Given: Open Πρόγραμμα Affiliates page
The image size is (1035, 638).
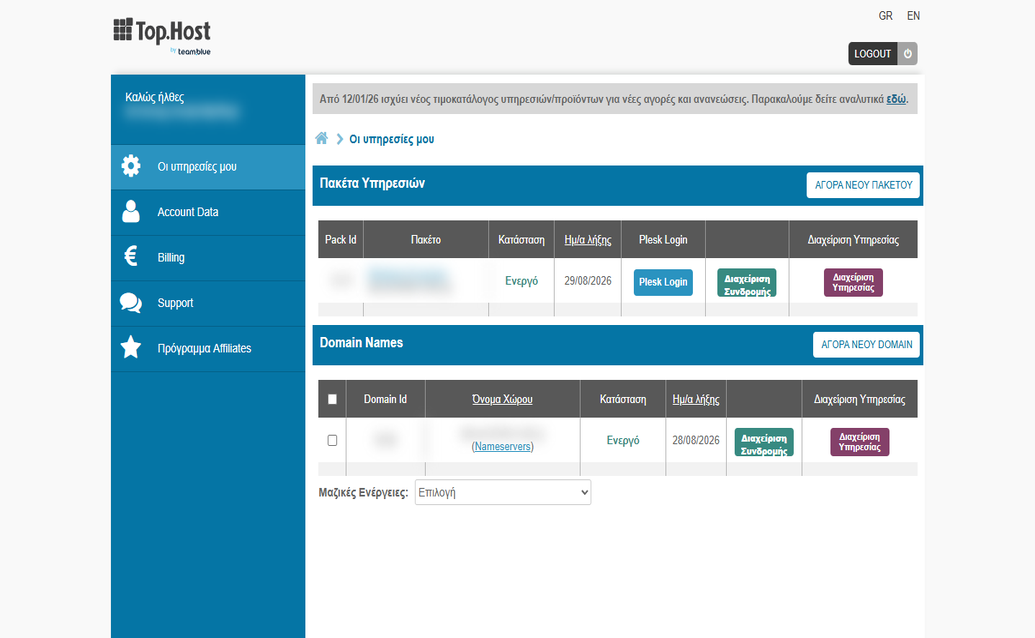Looking at the screenshot, I should [208, 349].
